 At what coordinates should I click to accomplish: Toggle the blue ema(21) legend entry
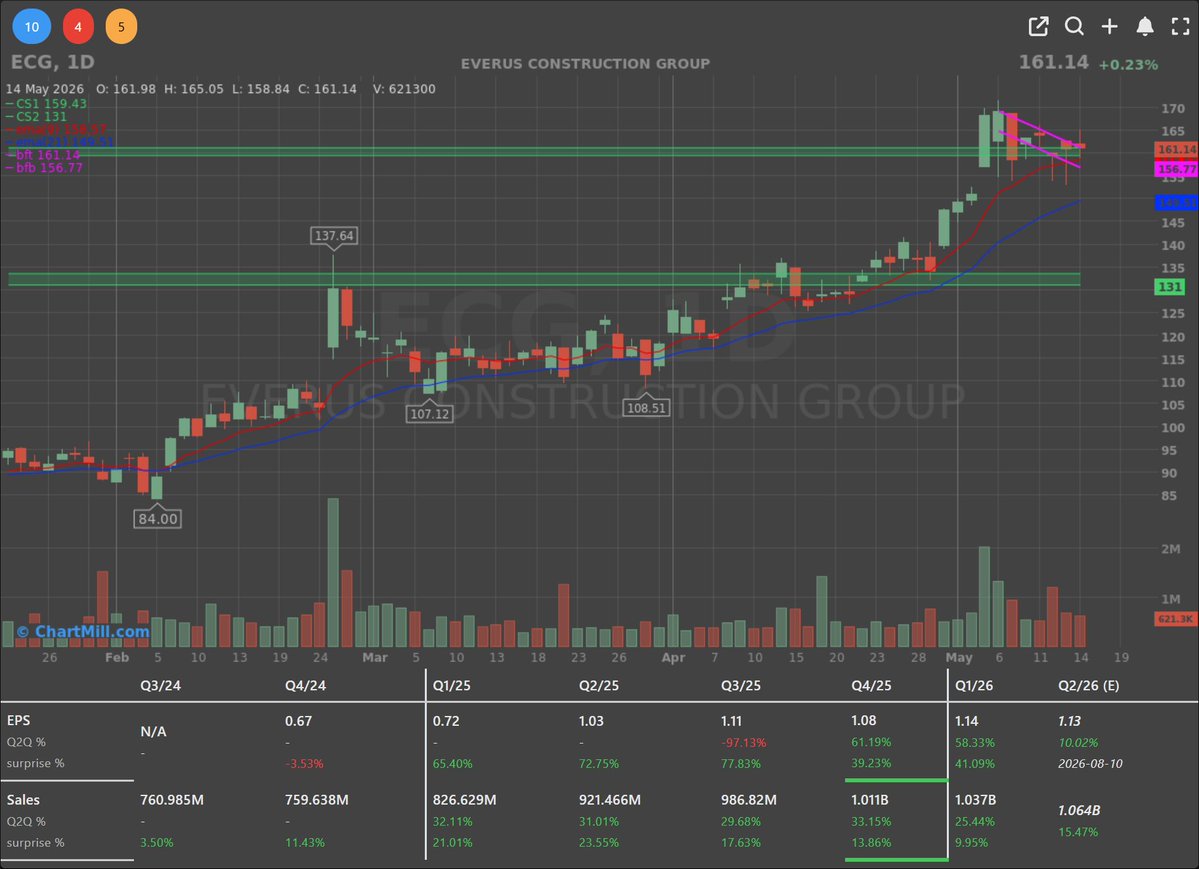(x=60, y=142)
